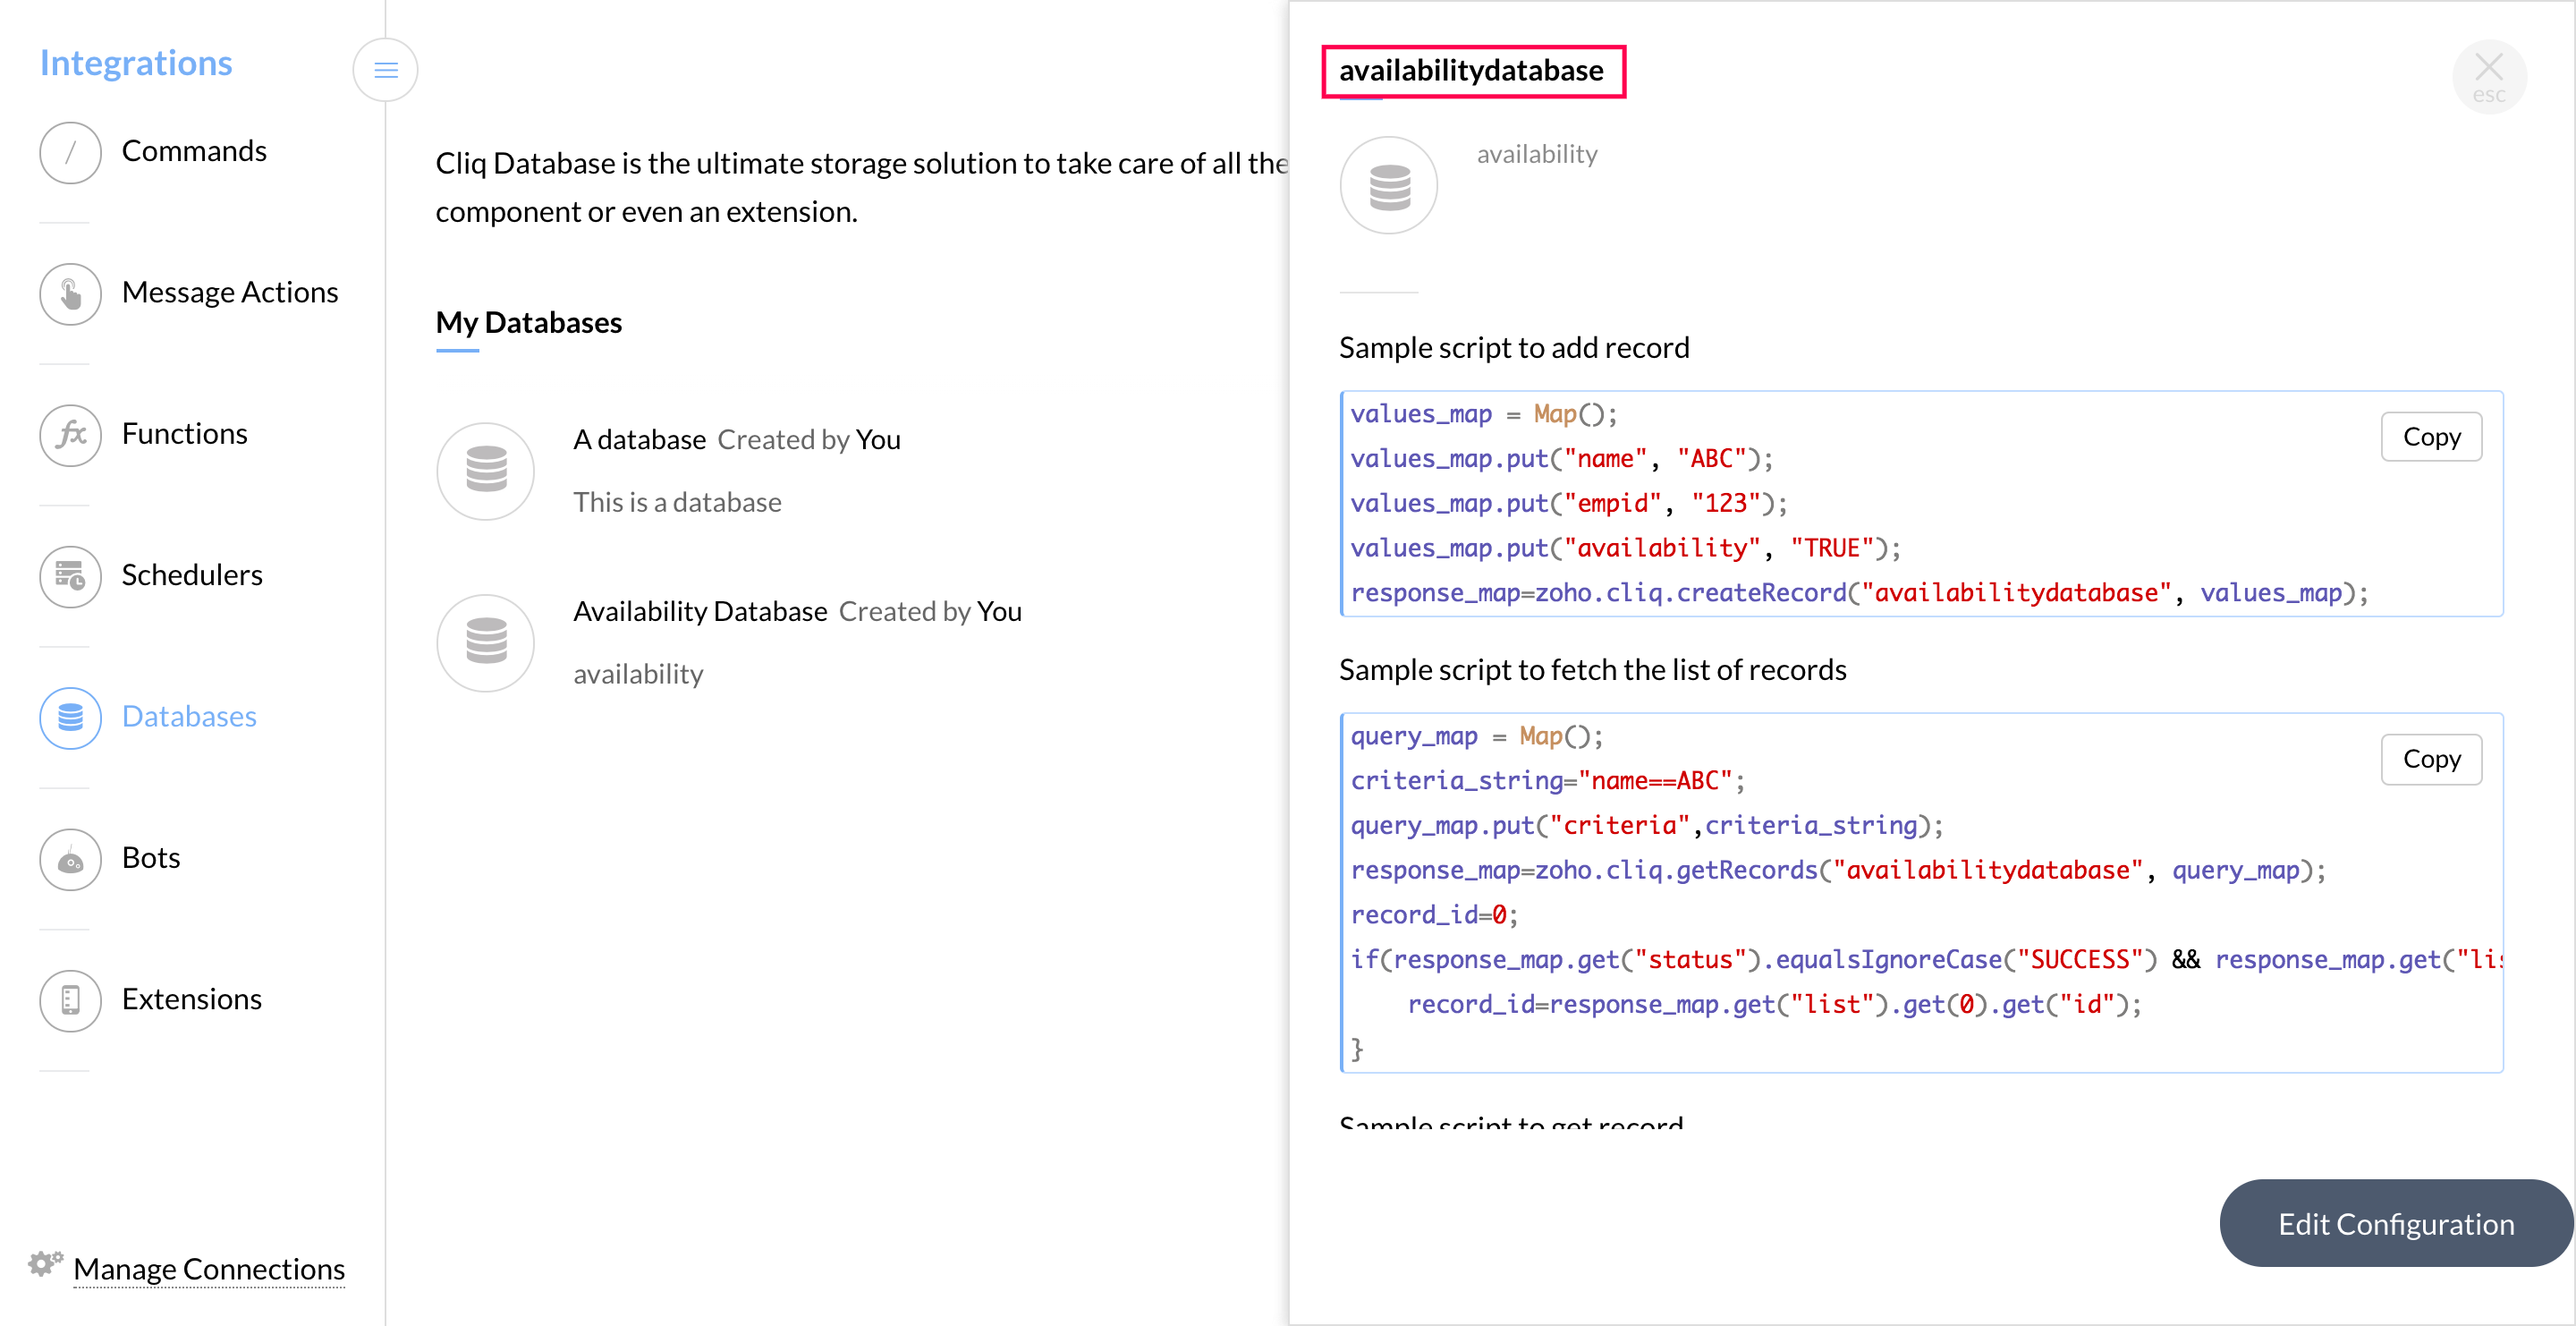Image resolution: width=2576 pixels, height=1326 pixels.
Task: Click 'availability' description under panel title
Action: point(1537,154)
